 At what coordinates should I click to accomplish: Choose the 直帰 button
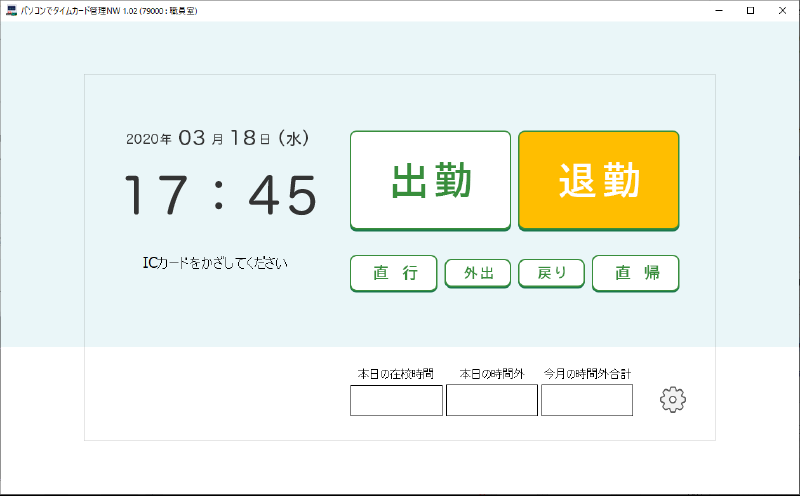(635, 273)
